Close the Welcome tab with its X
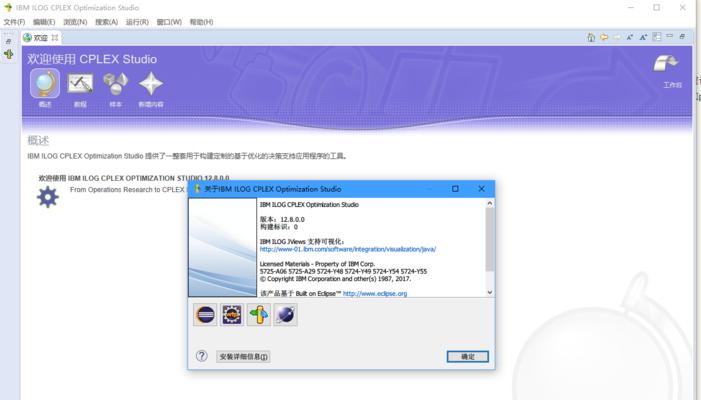Image resolution: width=701 pixels, height=400 pixels. click(x=55, y=38)
